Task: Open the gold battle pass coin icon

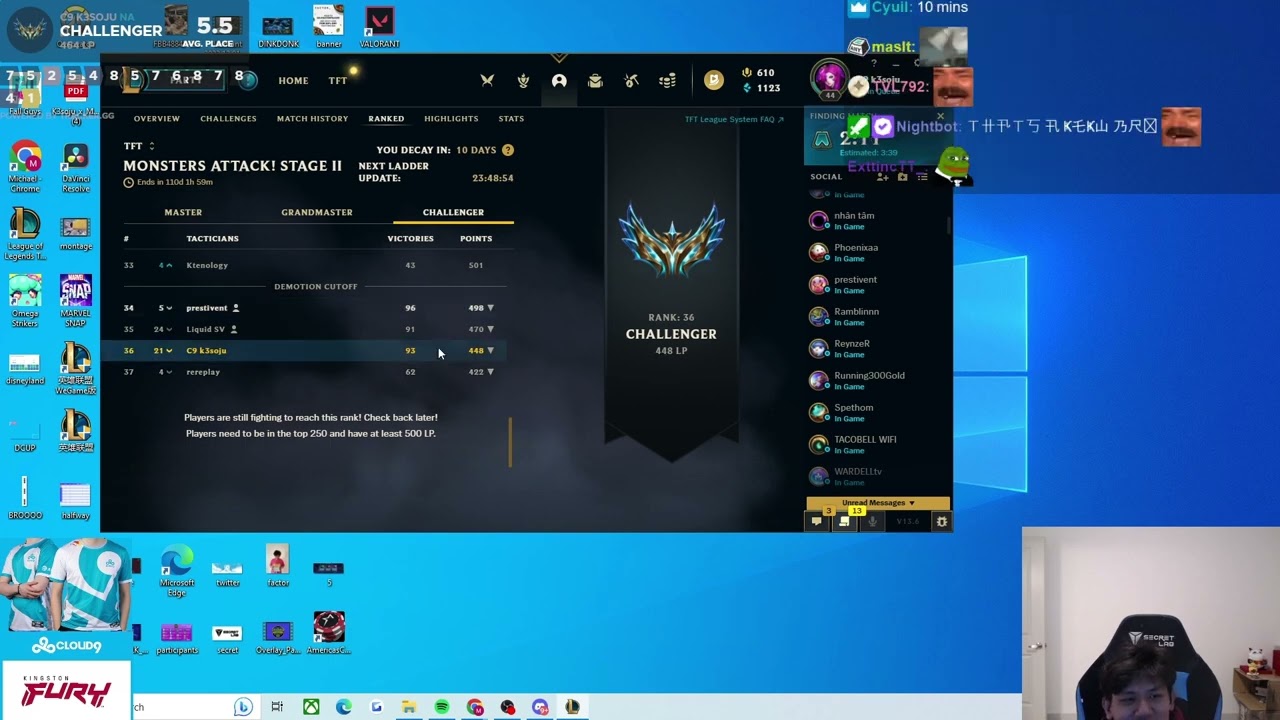Action: click(713, 81)
